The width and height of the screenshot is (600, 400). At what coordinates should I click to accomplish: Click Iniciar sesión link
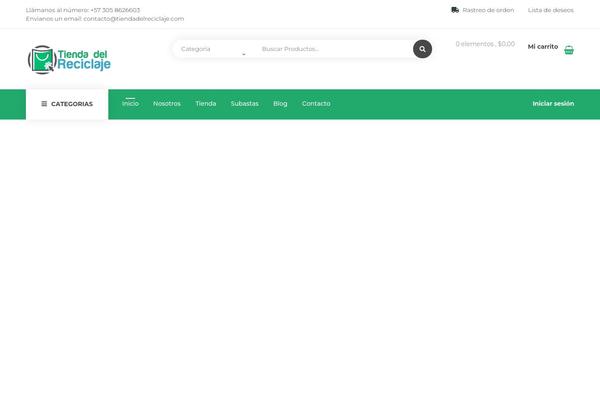[x=553, y=104]
